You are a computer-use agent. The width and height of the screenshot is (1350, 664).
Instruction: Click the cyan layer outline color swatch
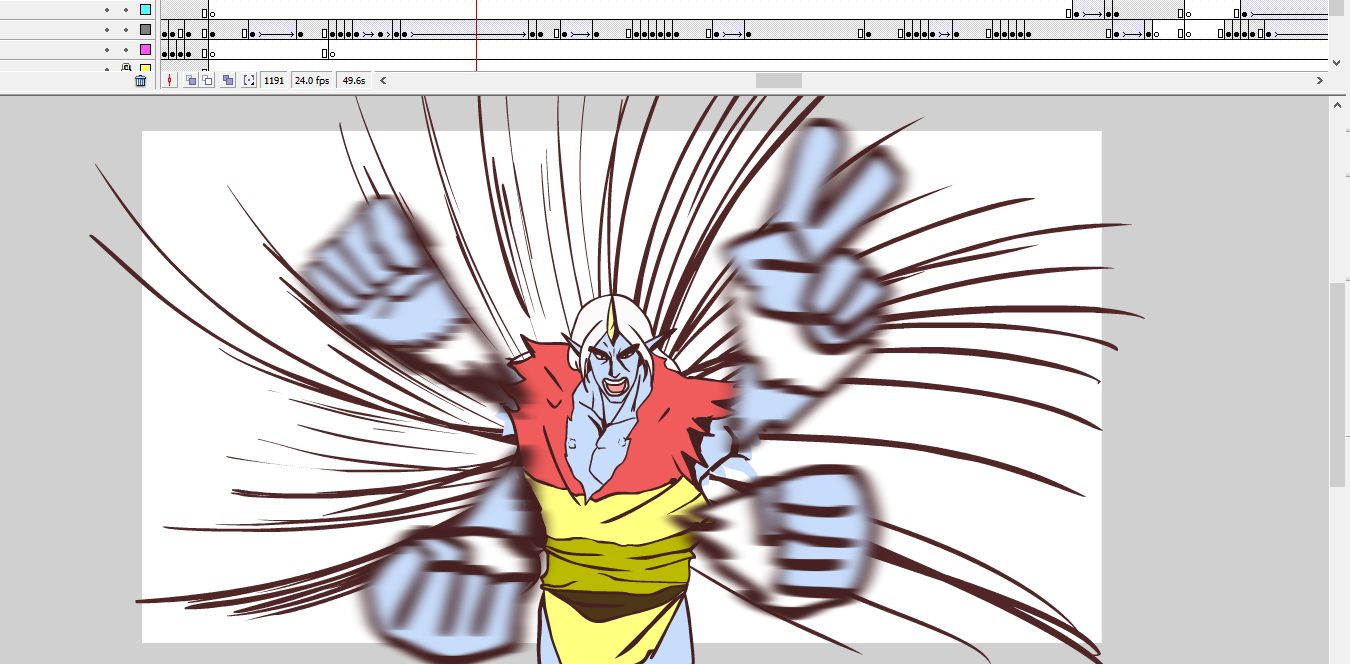tap(146, 10)
